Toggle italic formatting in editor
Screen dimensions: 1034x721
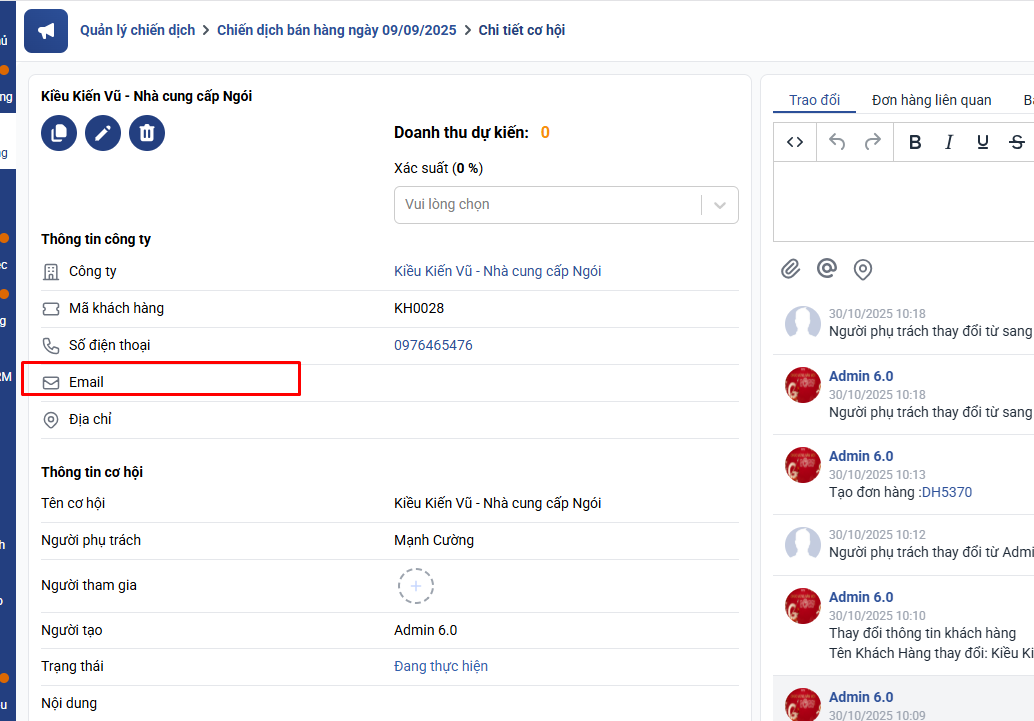tap(949, 142)
